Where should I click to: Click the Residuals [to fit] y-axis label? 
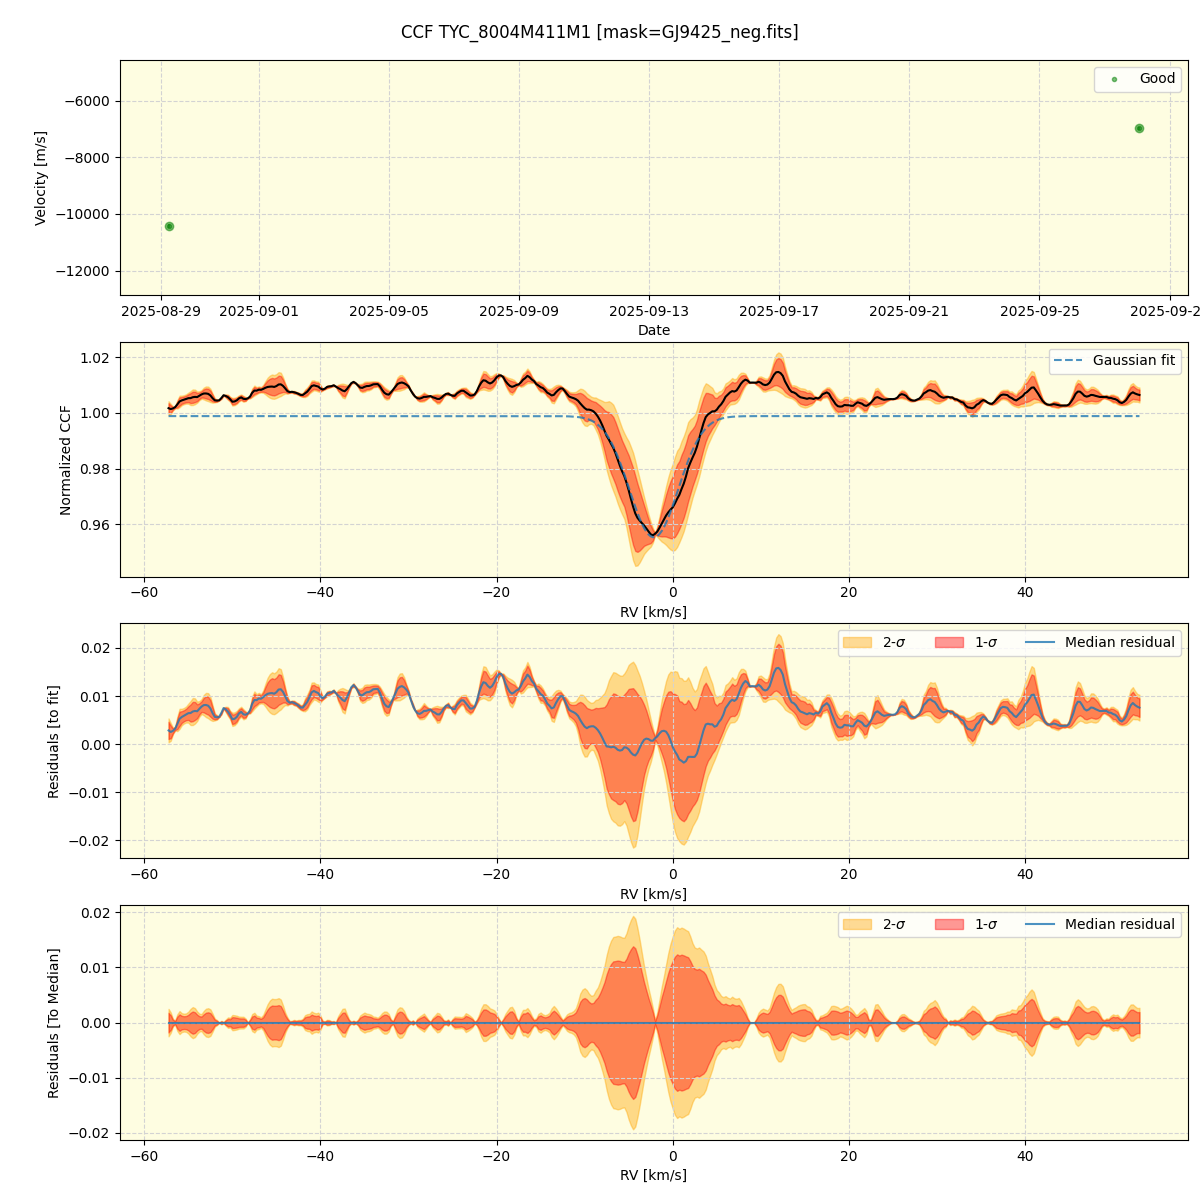tap(54, 741)
